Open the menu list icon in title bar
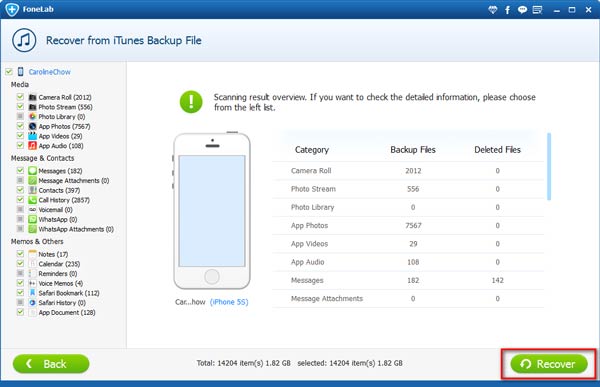 (537, 10)
